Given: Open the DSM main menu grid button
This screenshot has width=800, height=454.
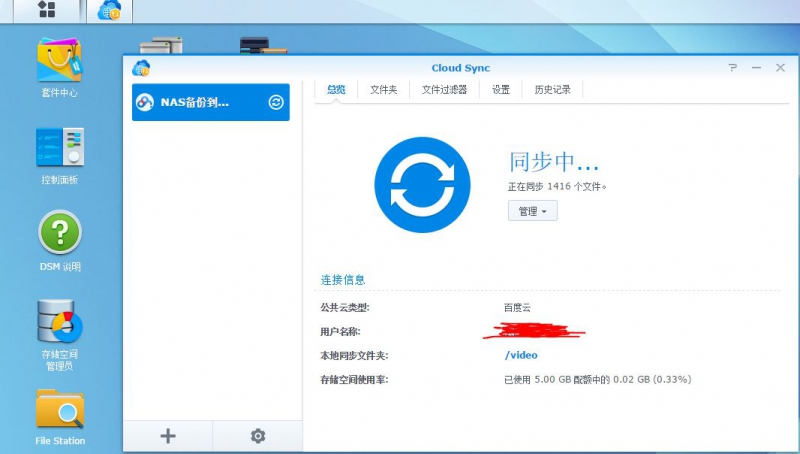Looking at the screenshot, I should [x=46, y=11].
